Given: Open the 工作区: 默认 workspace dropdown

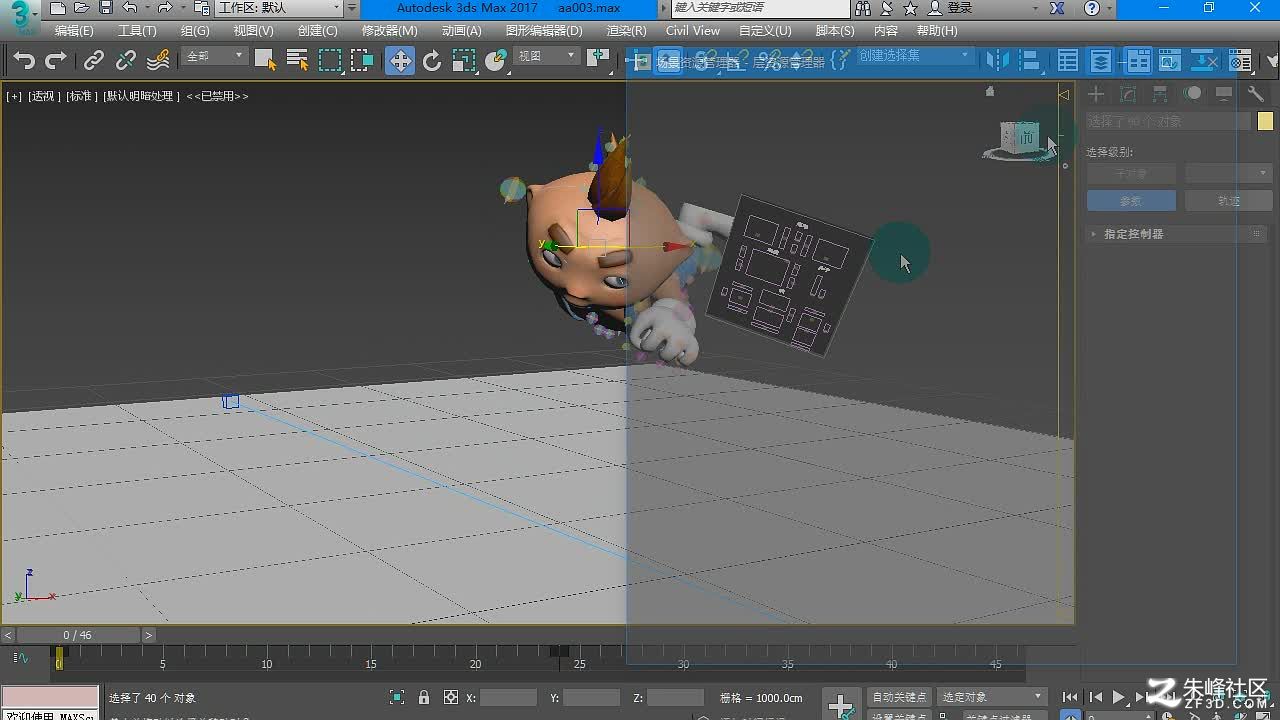Looking at the screenshot, I should [x=279, y=8].
